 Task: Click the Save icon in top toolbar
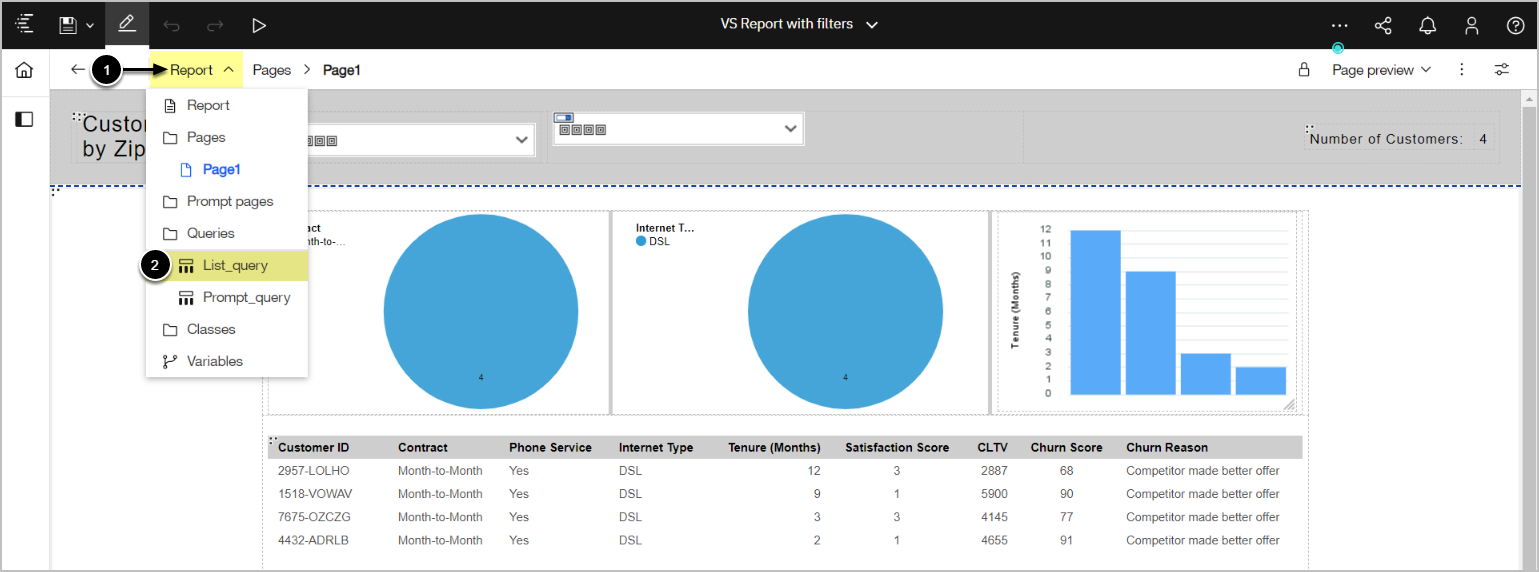coord(68,25)
